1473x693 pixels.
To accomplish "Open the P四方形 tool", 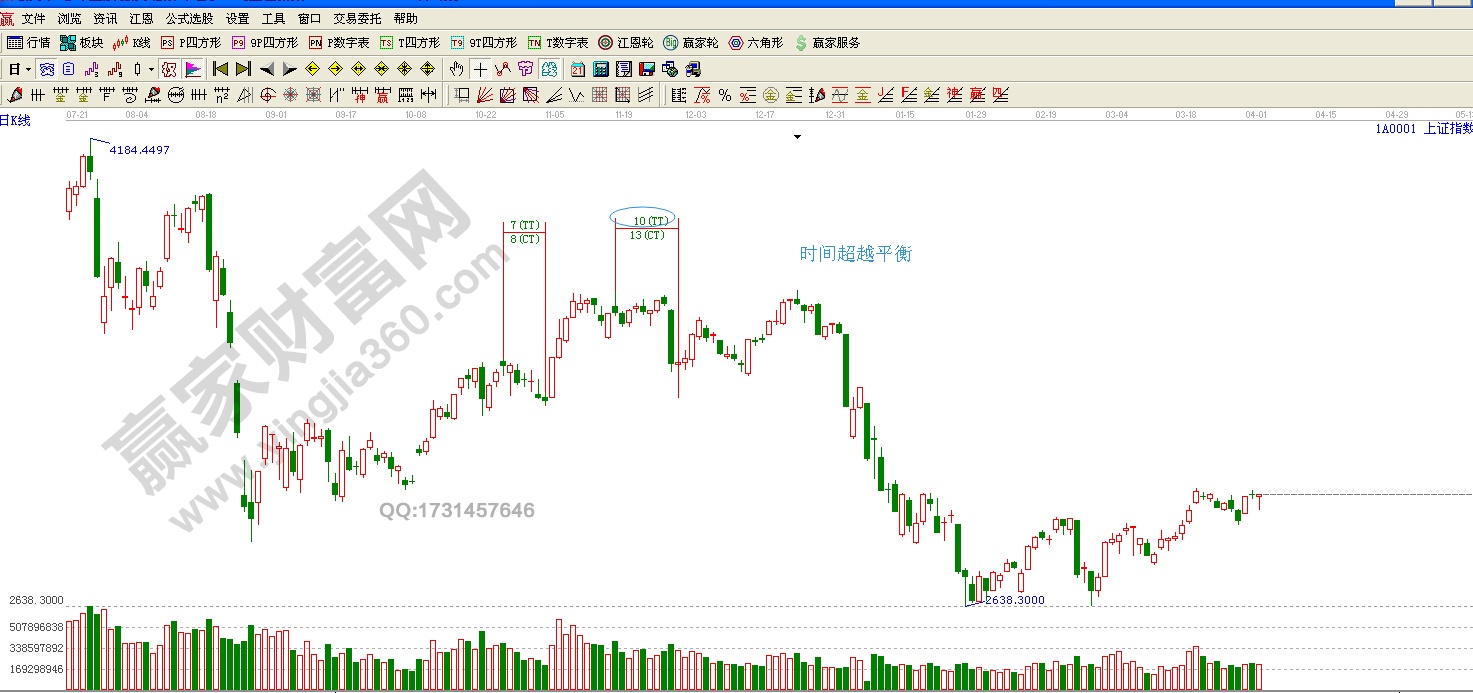I will pos(191,43).
